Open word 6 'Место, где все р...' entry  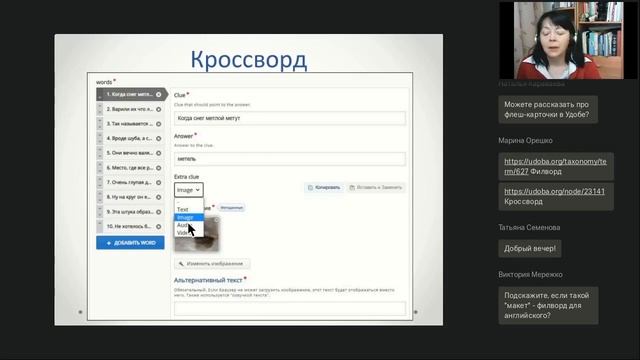(x=130, y=168)
